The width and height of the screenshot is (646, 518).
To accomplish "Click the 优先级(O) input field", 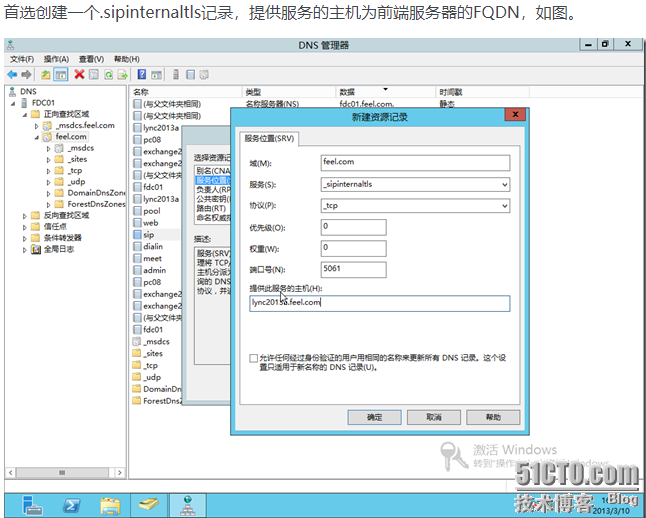I will click(x=353, y=227).
